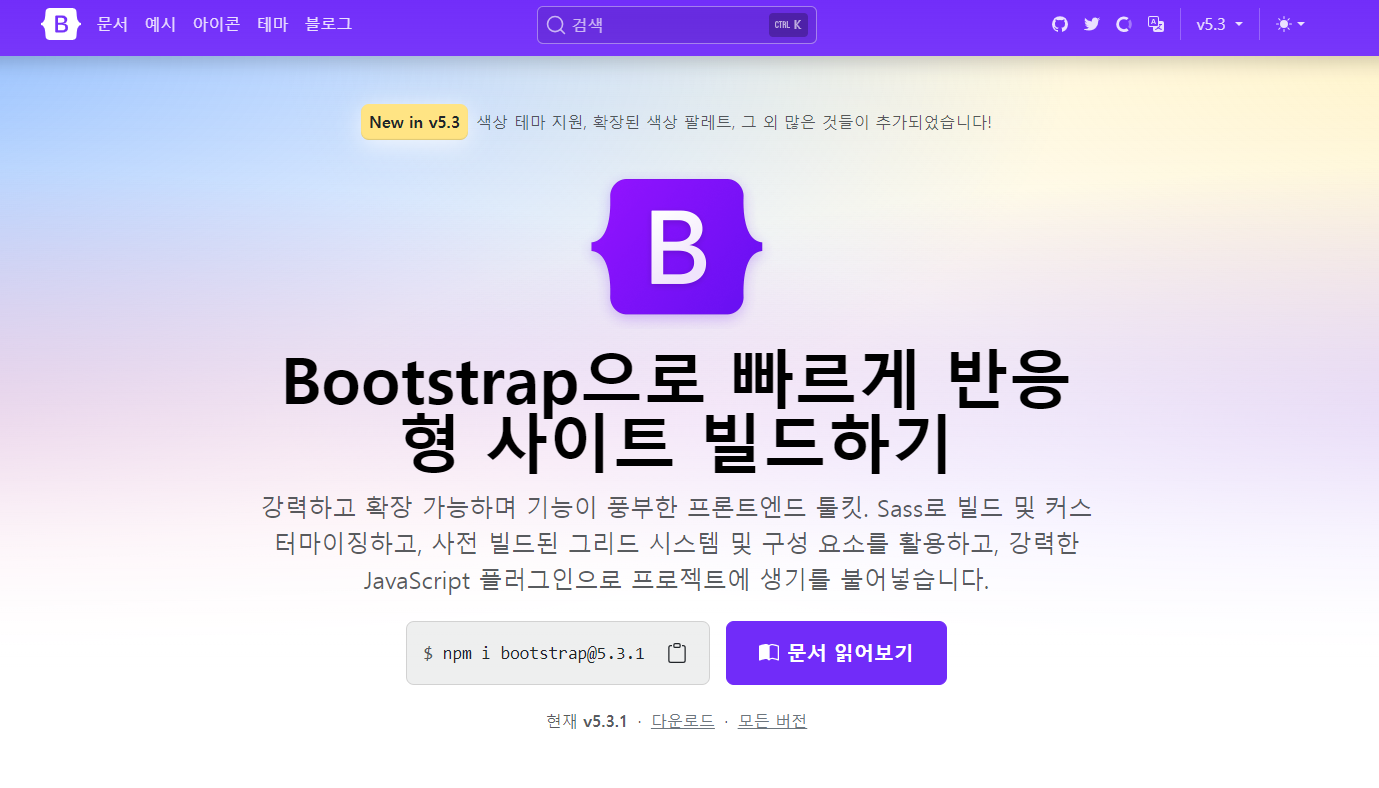Open the 문서 nav item

click(x=112, y=24)
